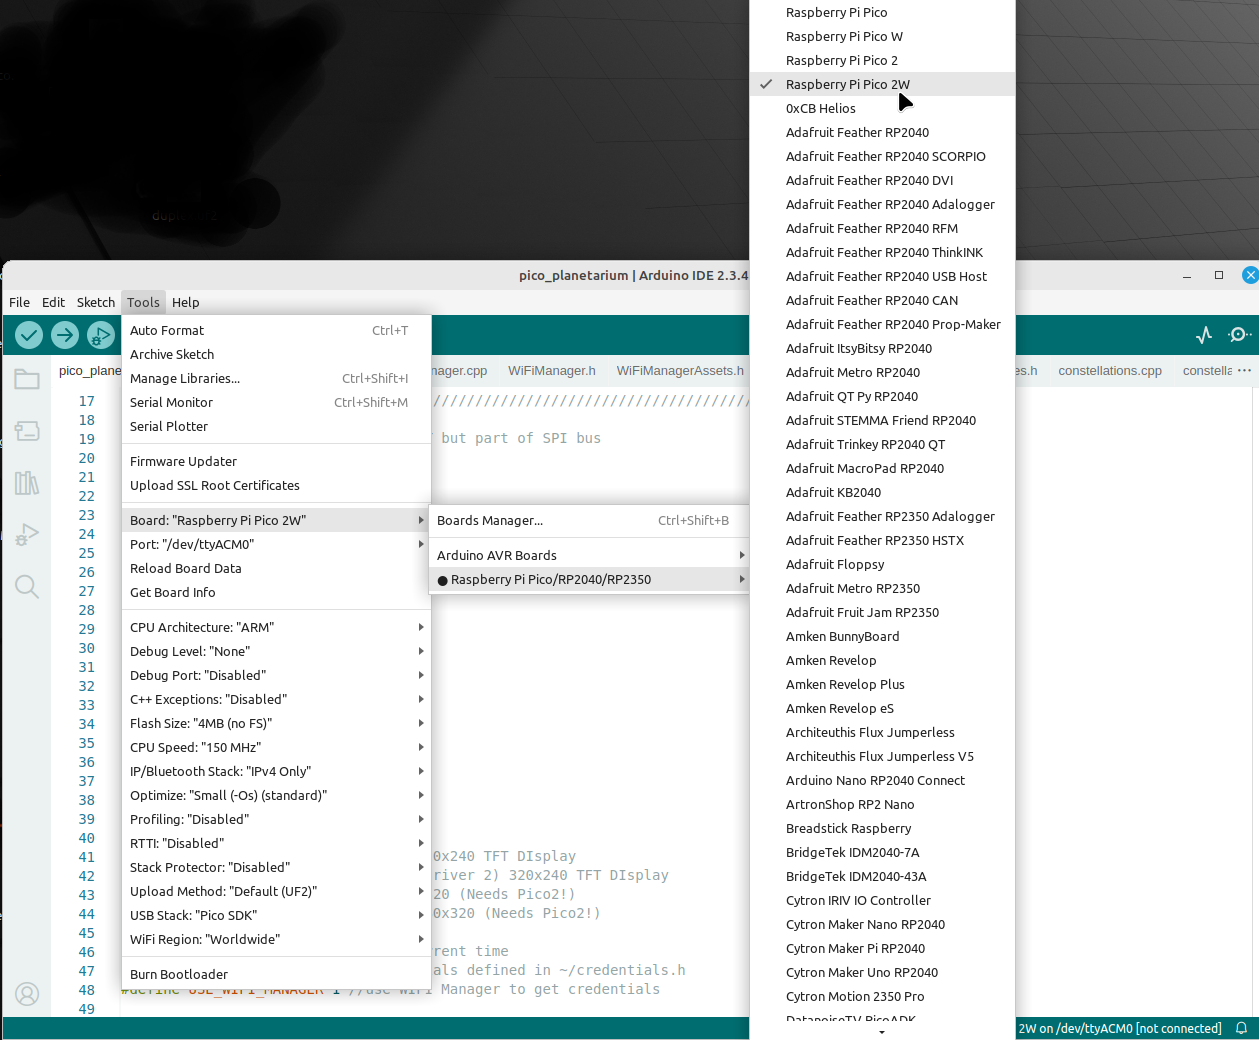This screenshot has height=1040, width=1259.
Task: Select Auto Format from Tools menu
Action: coord(276,330)
